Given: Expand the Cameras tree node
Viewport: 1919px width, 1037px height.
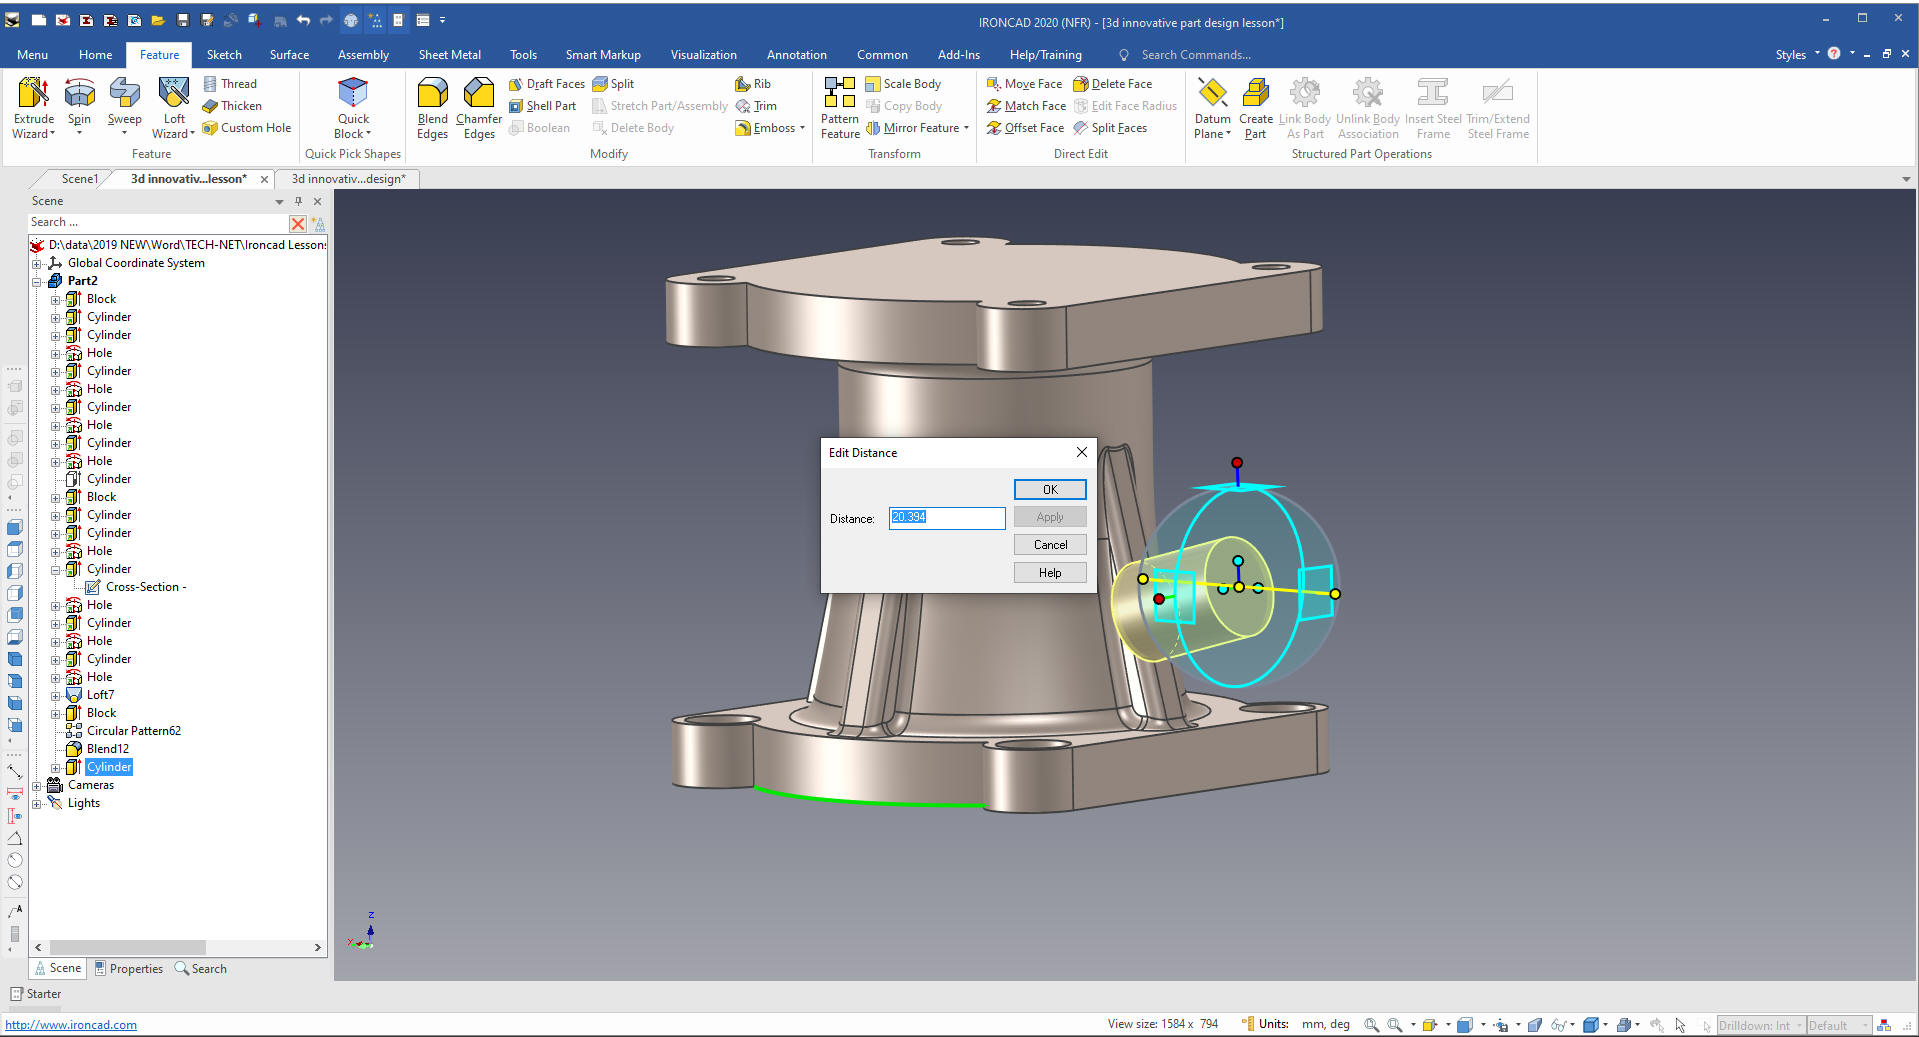Looking at the screenshot, I should (37, 786).
